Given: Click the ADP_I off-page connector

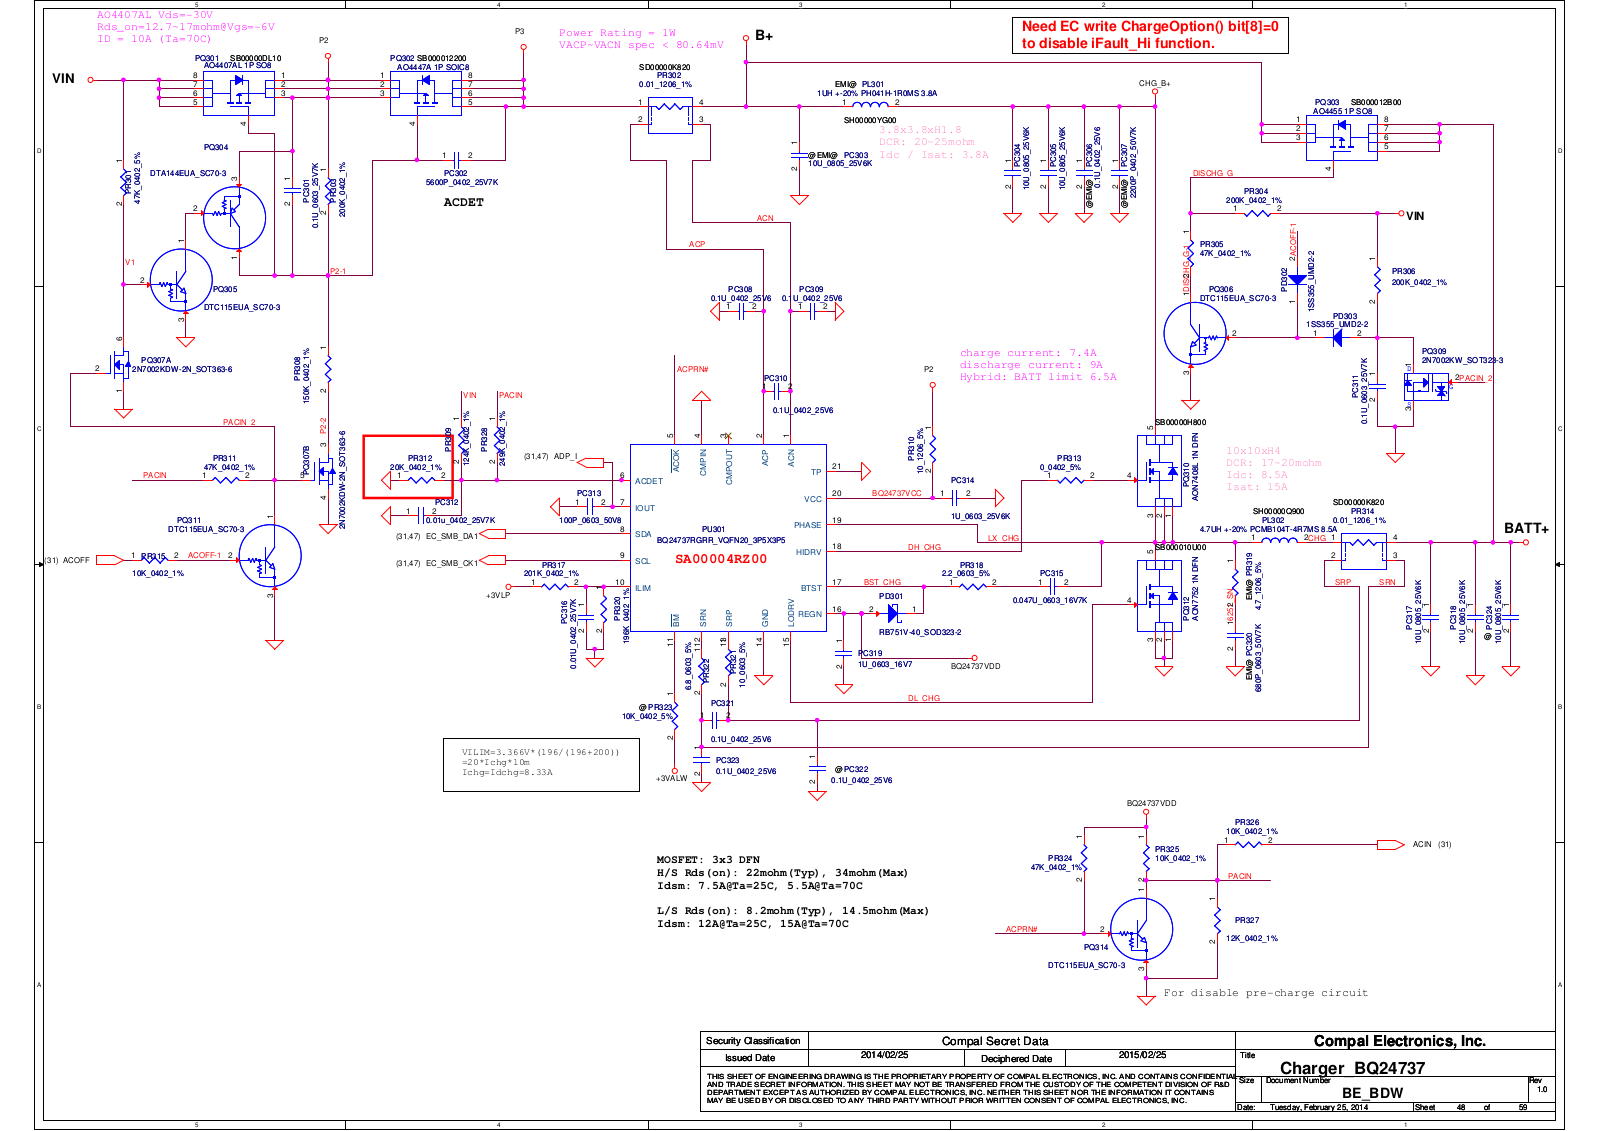Looking at the screenshot, I should 593,461.
